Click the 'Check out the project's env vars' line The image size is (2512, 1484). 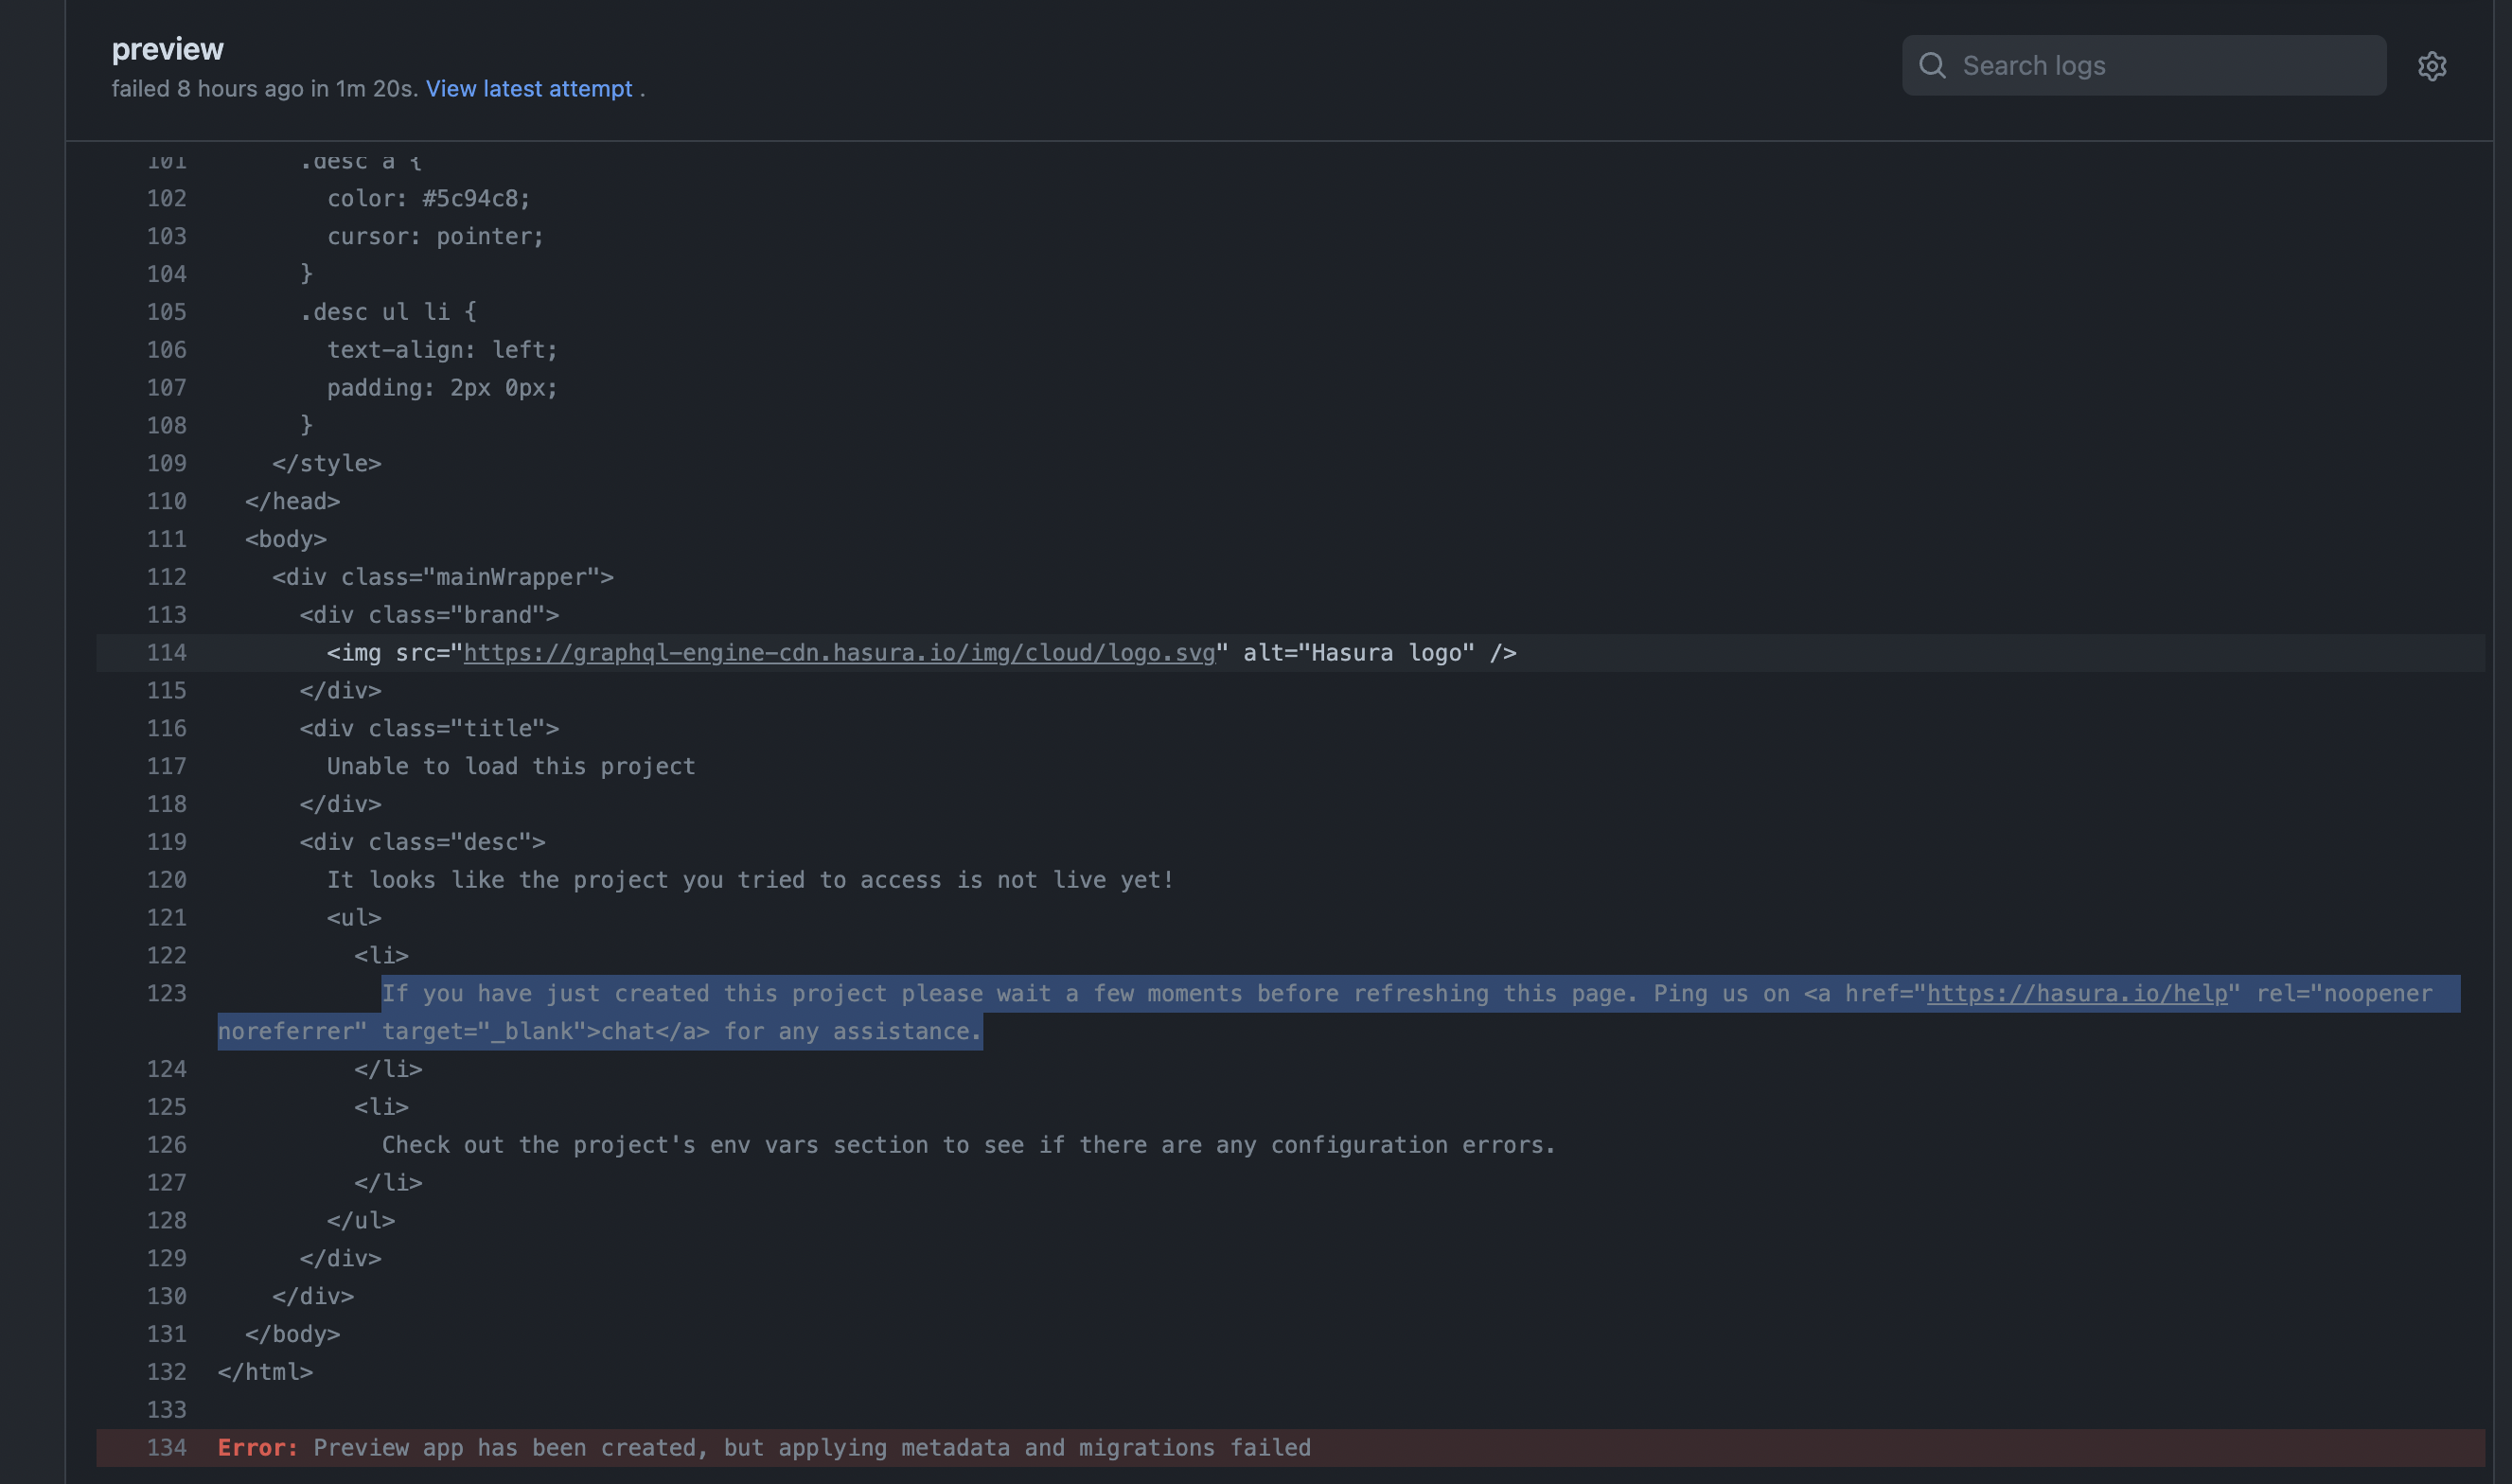[x=967, y=1145]
